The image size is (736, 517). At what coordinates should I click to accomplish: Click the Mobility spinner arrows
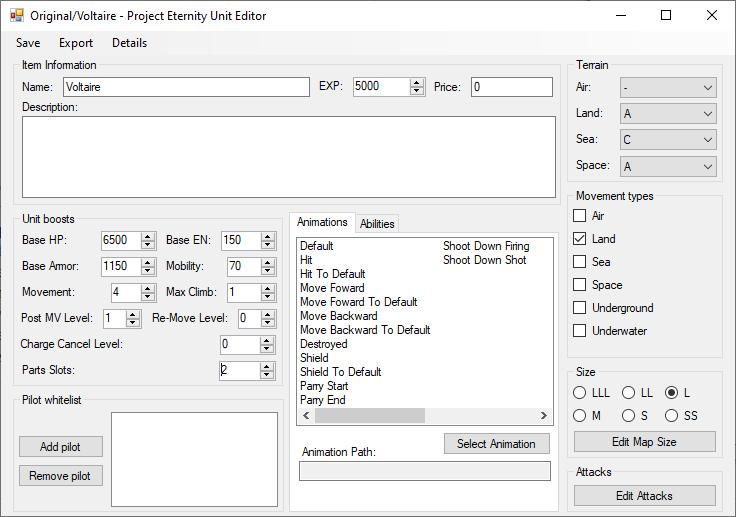pos(268,267)
